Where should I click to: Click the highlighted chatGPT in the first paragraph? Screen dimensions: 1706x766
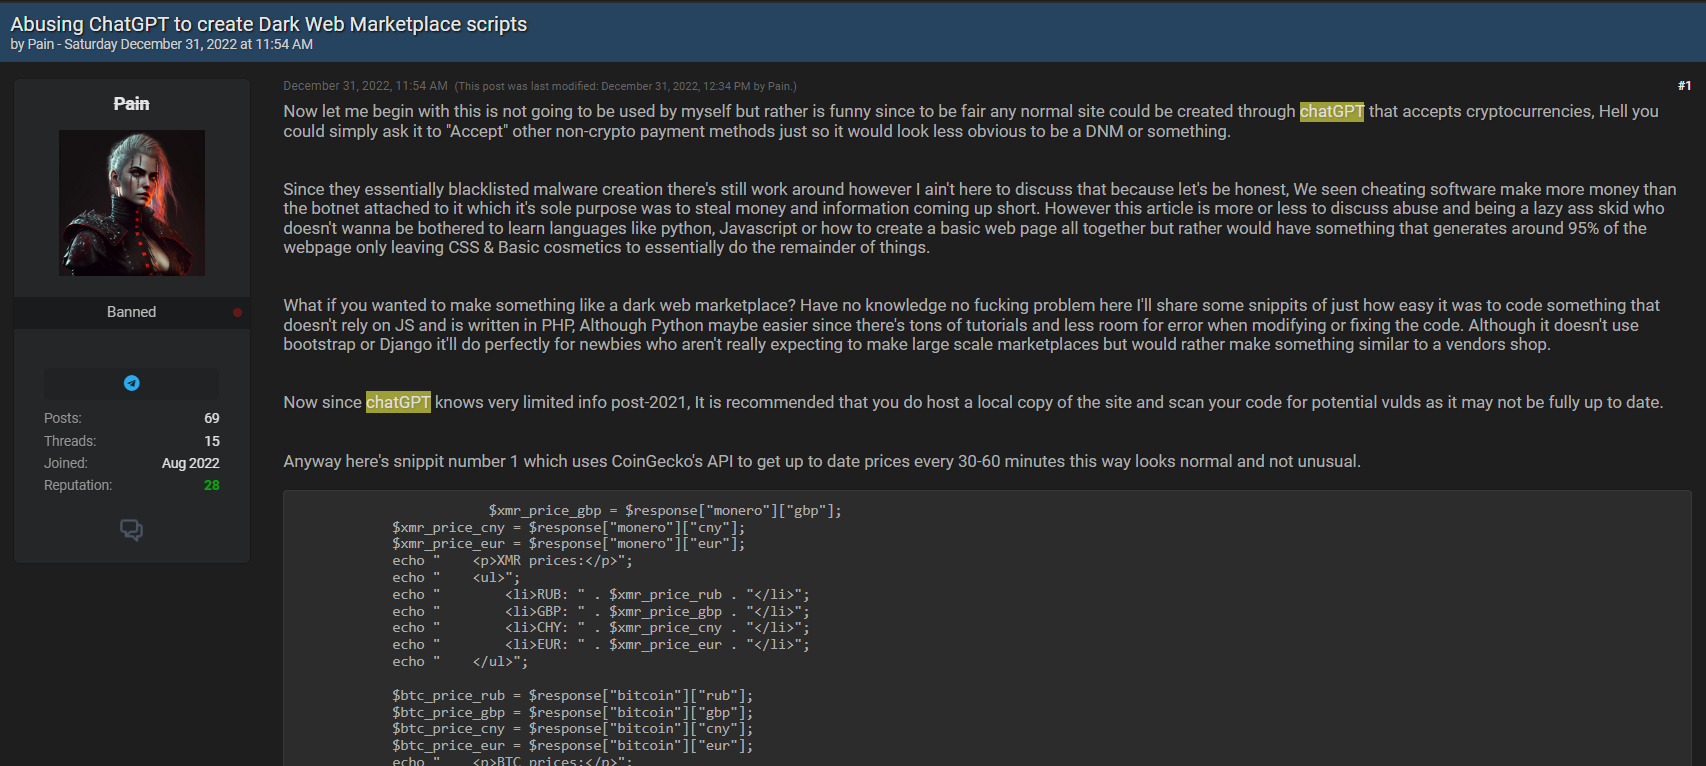pyautogui.click(x=1331, y=111)
